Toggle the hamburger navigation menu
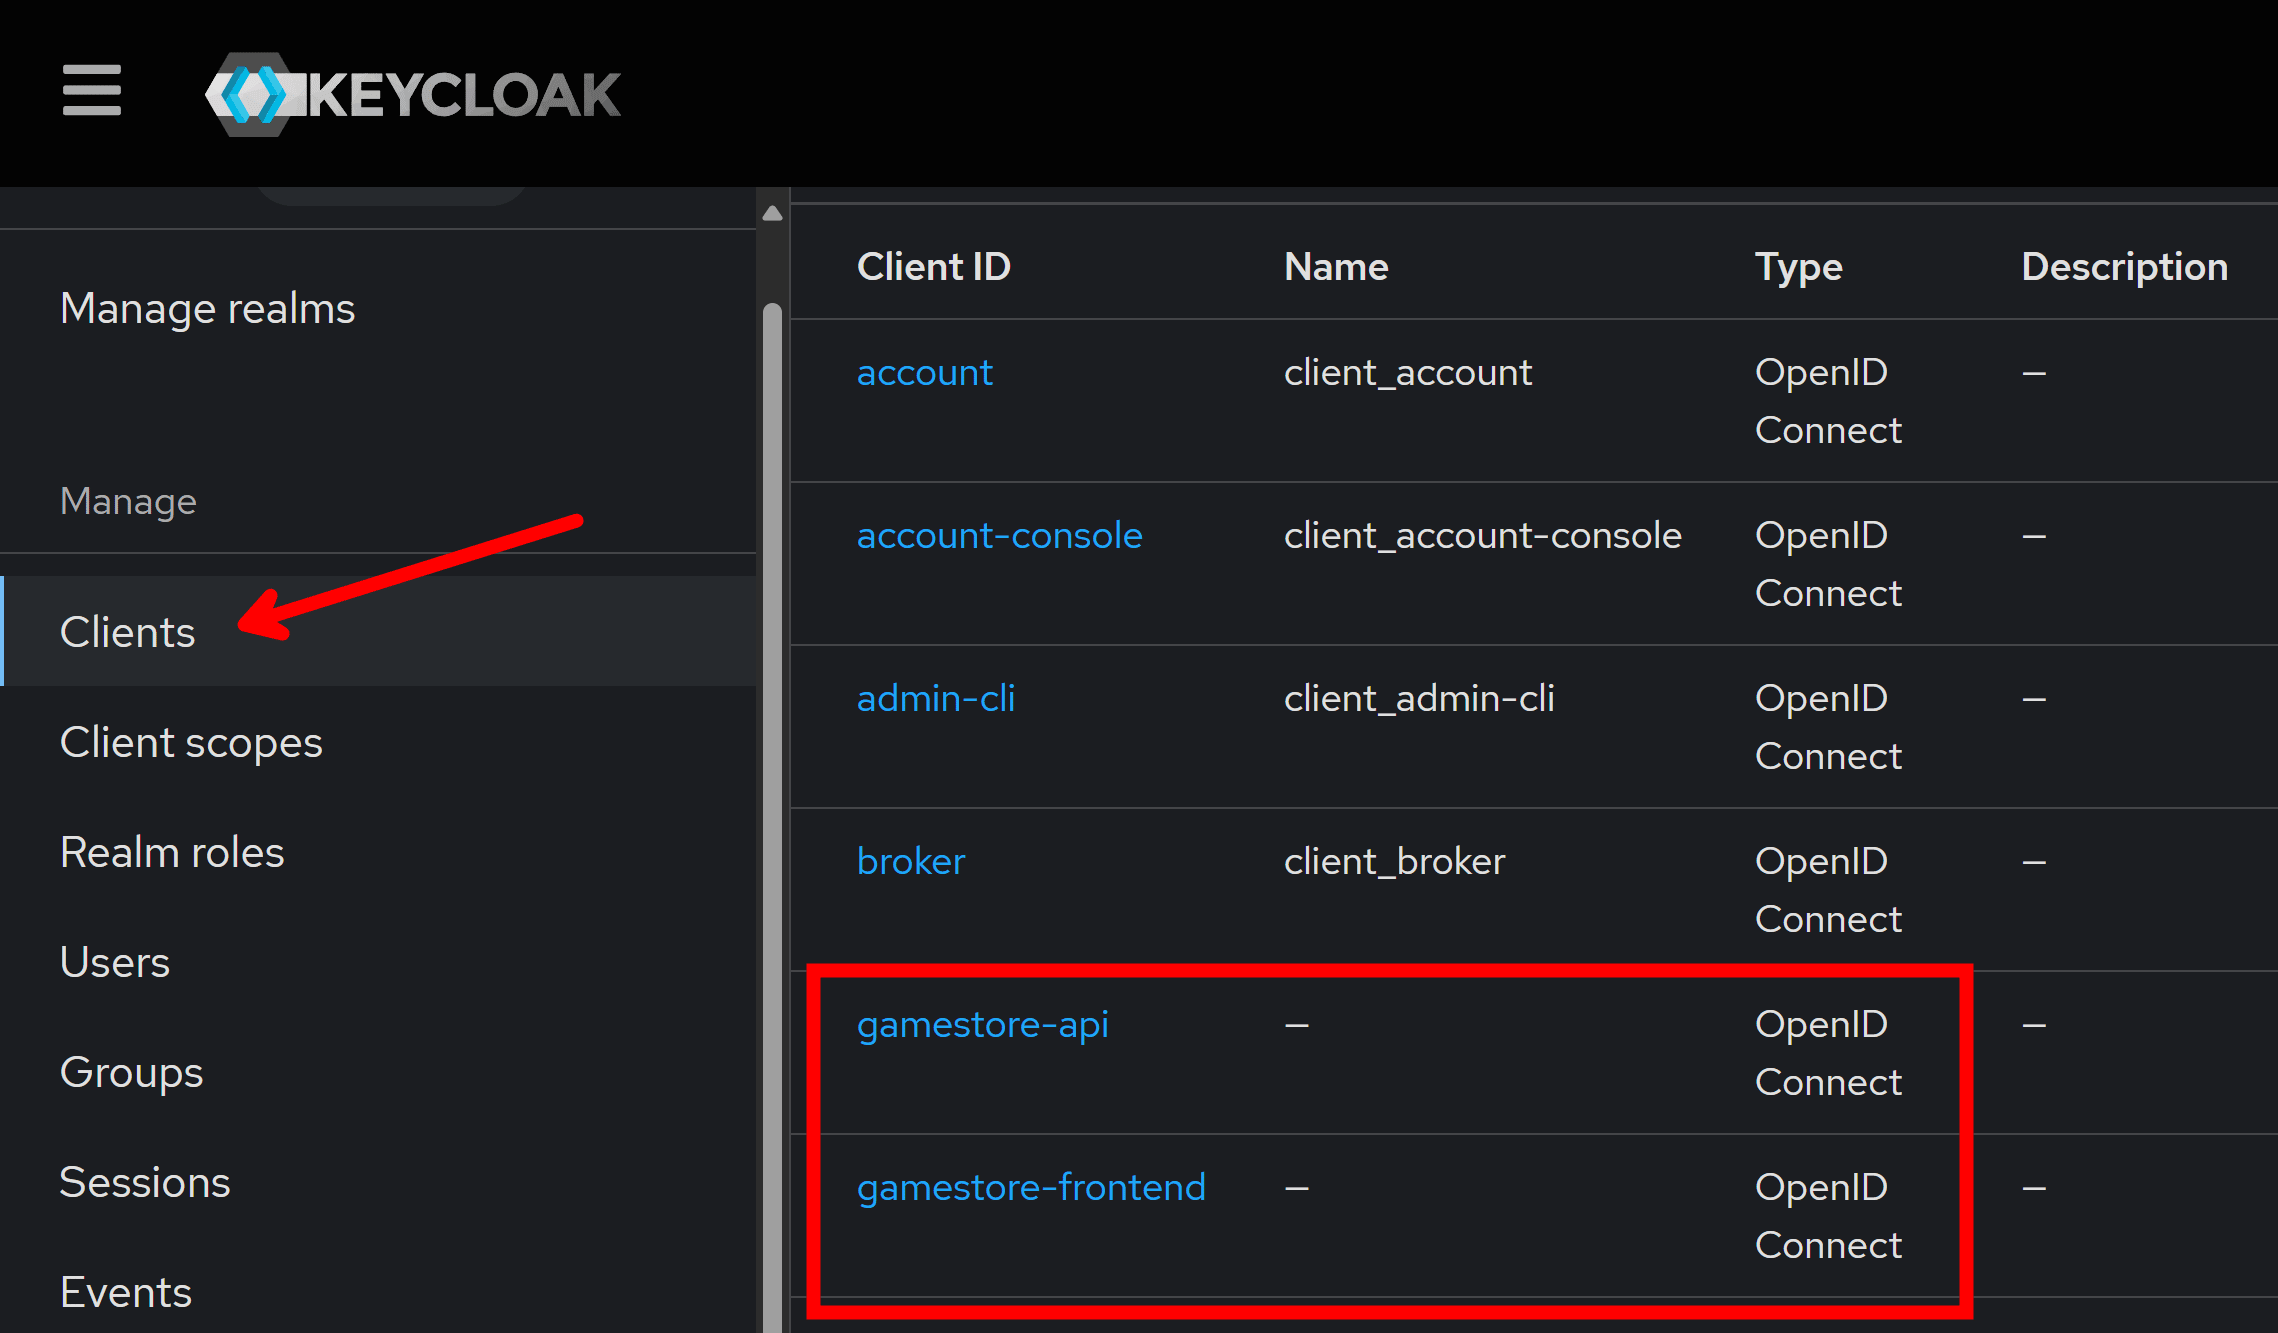This screenshot has height=1333, width=2278. [x=91, y=91]
